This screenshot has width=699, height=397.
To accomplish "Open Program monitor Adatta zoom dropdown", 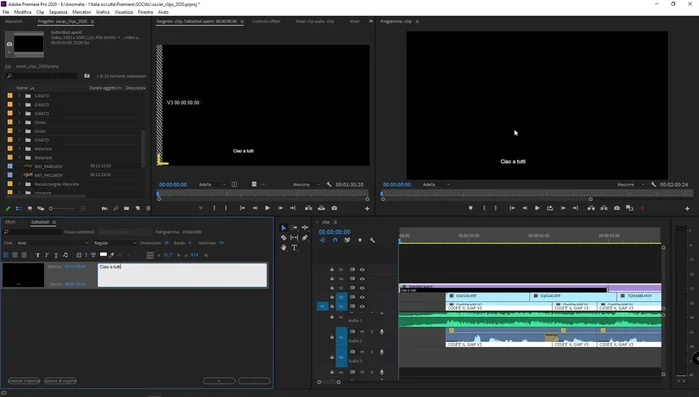I will pyautogui.click(x=436, y=184).
